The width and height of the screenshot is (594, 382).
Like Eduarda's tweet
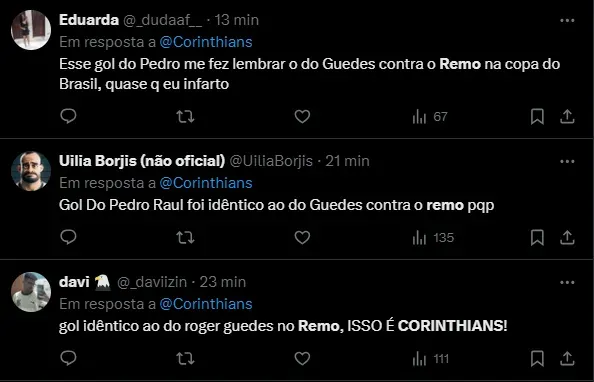click(302, 116)
